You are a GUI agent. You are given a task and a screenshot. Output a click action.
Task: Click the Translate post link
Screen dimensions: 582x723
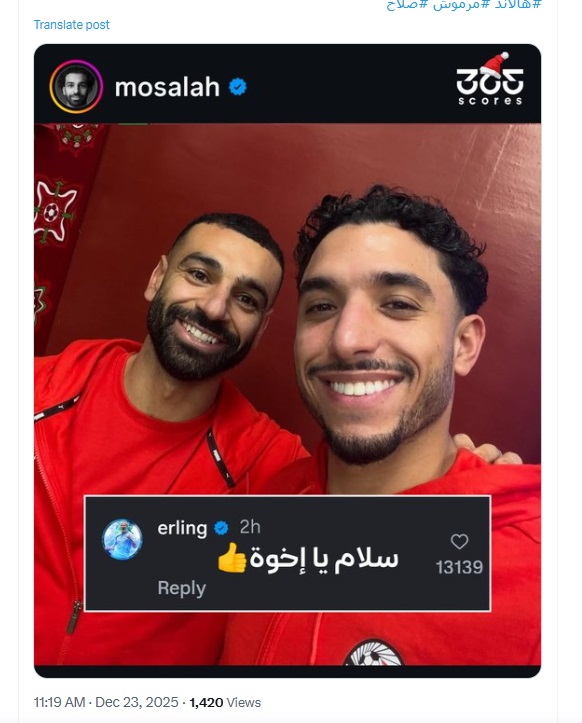71,24
